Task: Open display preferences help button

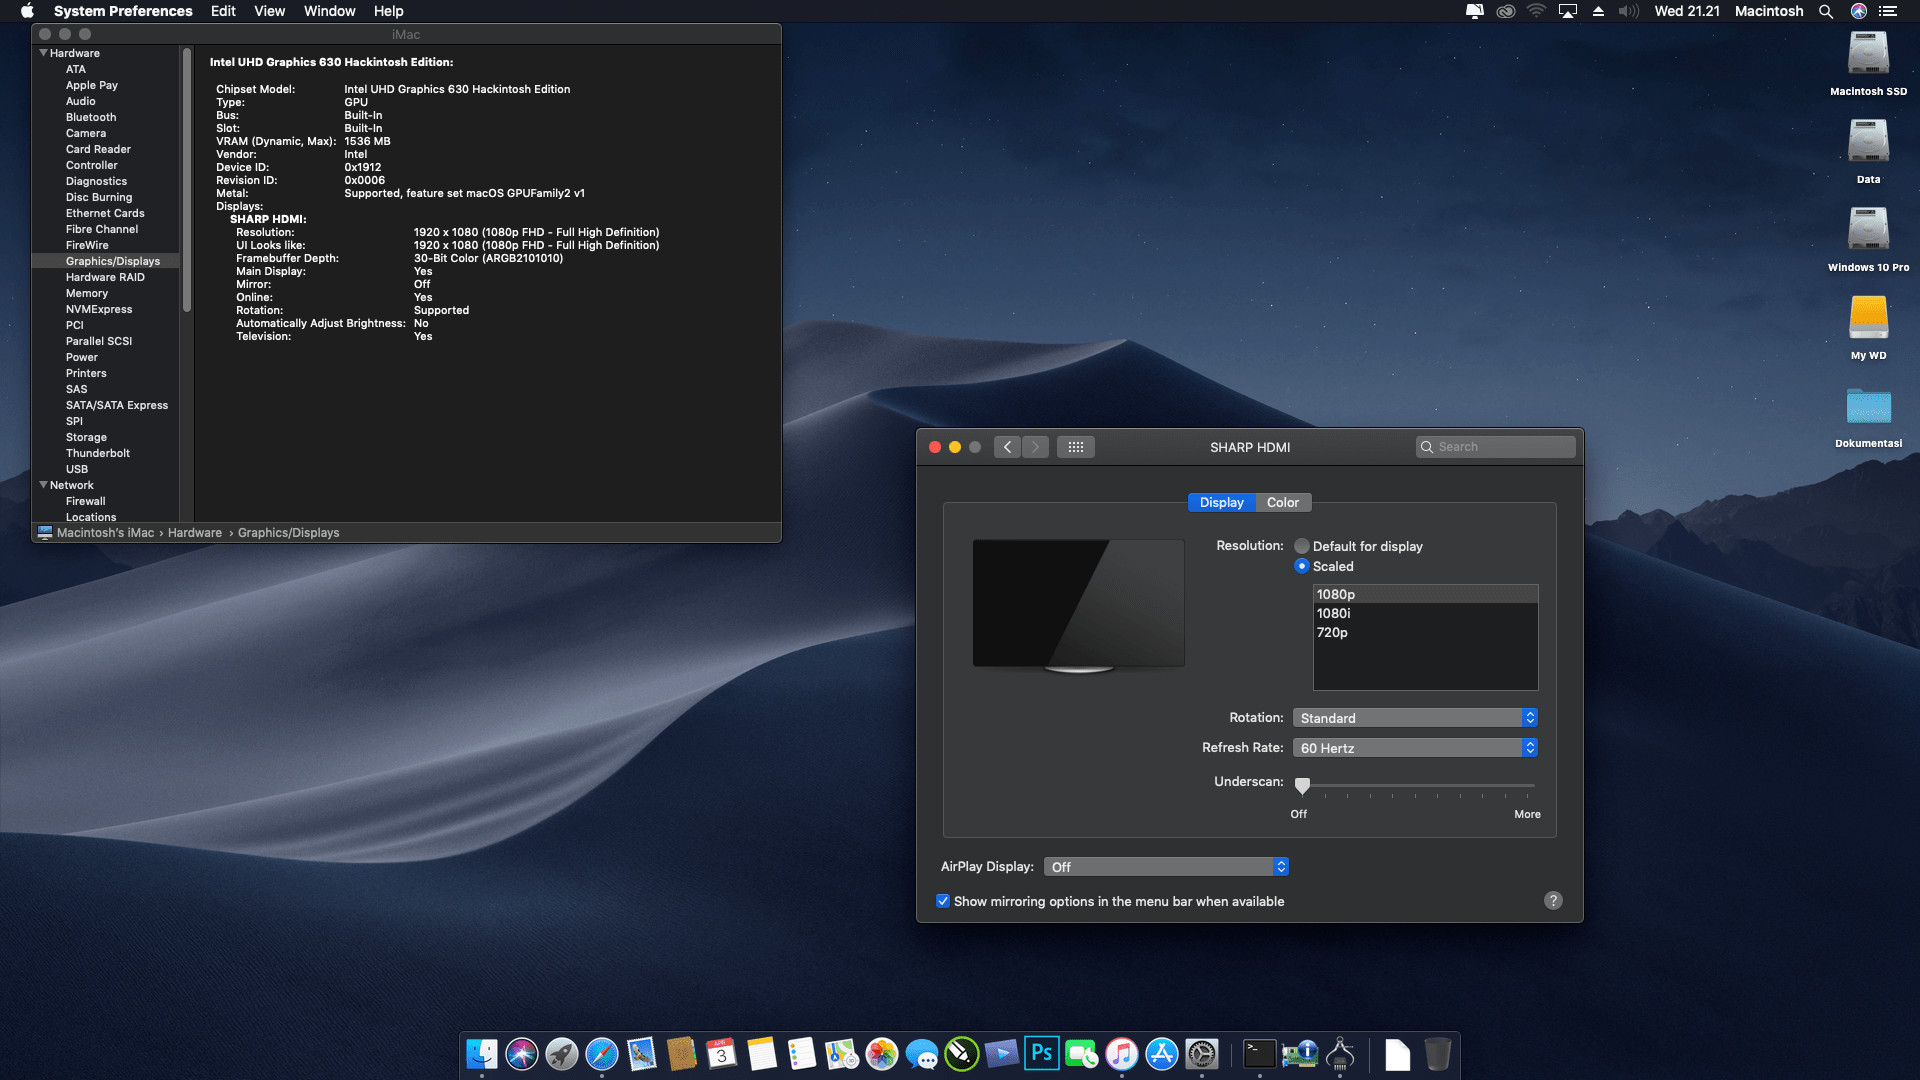Action: click(1553, 901)
